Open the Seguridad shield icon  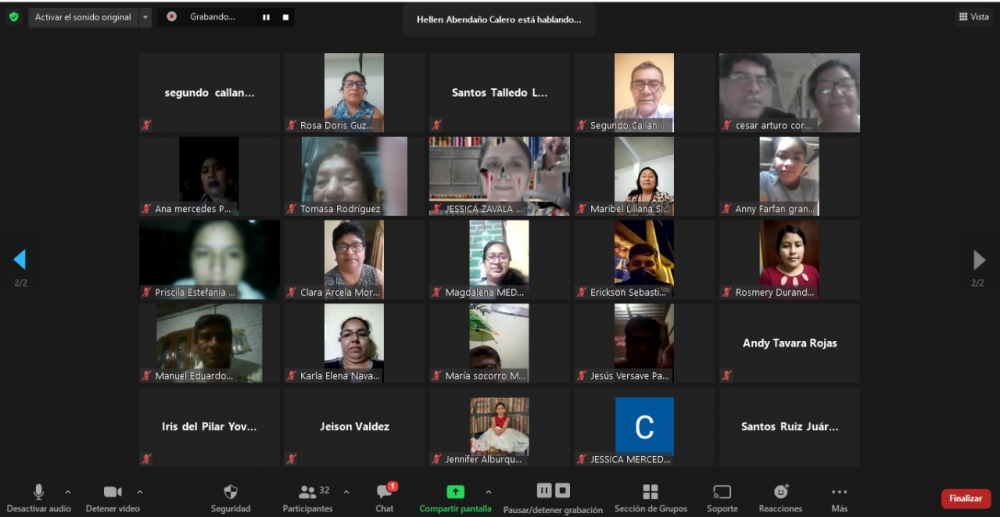click(x=230, y=492)
